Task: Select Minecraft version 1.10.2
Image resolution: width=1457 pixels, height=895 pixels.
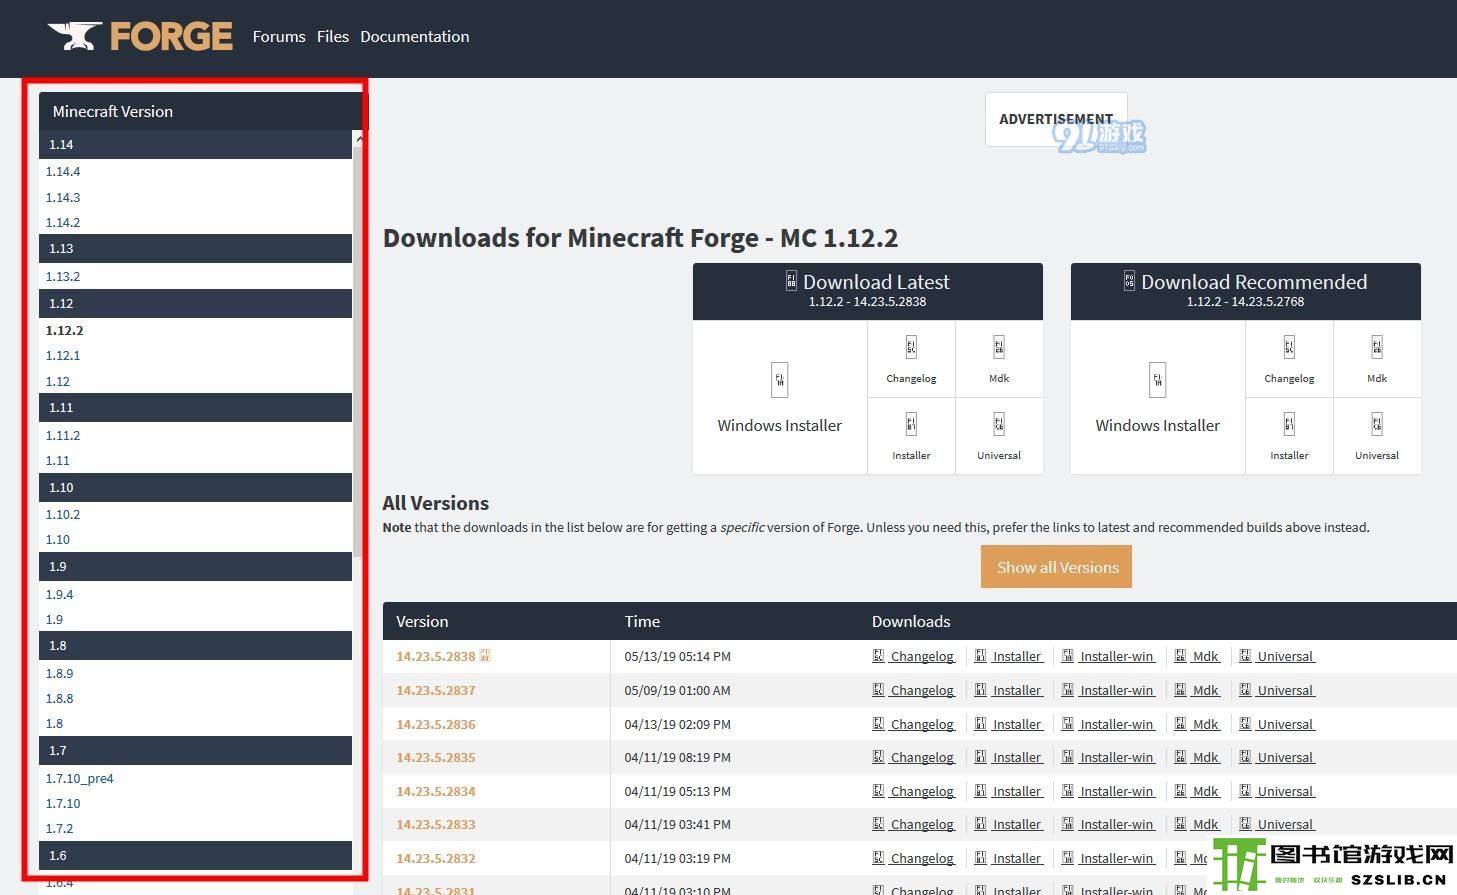Action: [63, 514]
